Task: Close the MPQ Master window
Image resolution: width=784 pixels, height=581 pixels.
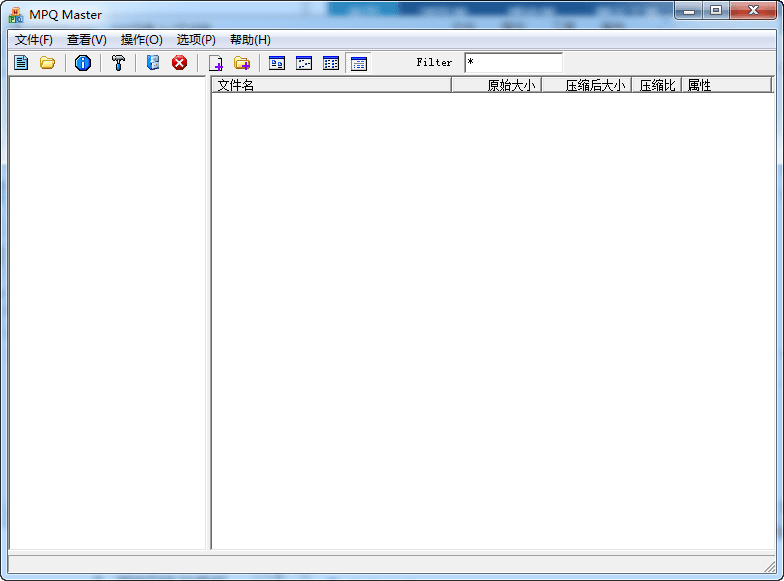Action: pos(753,10)
